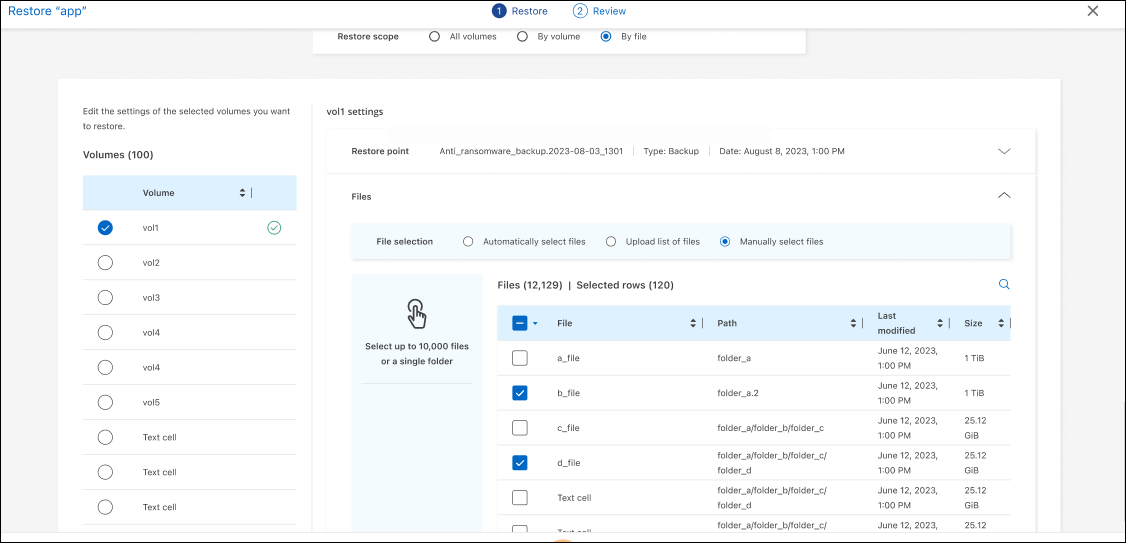
Task: Go to the Review step
Action: coord(599,11)
